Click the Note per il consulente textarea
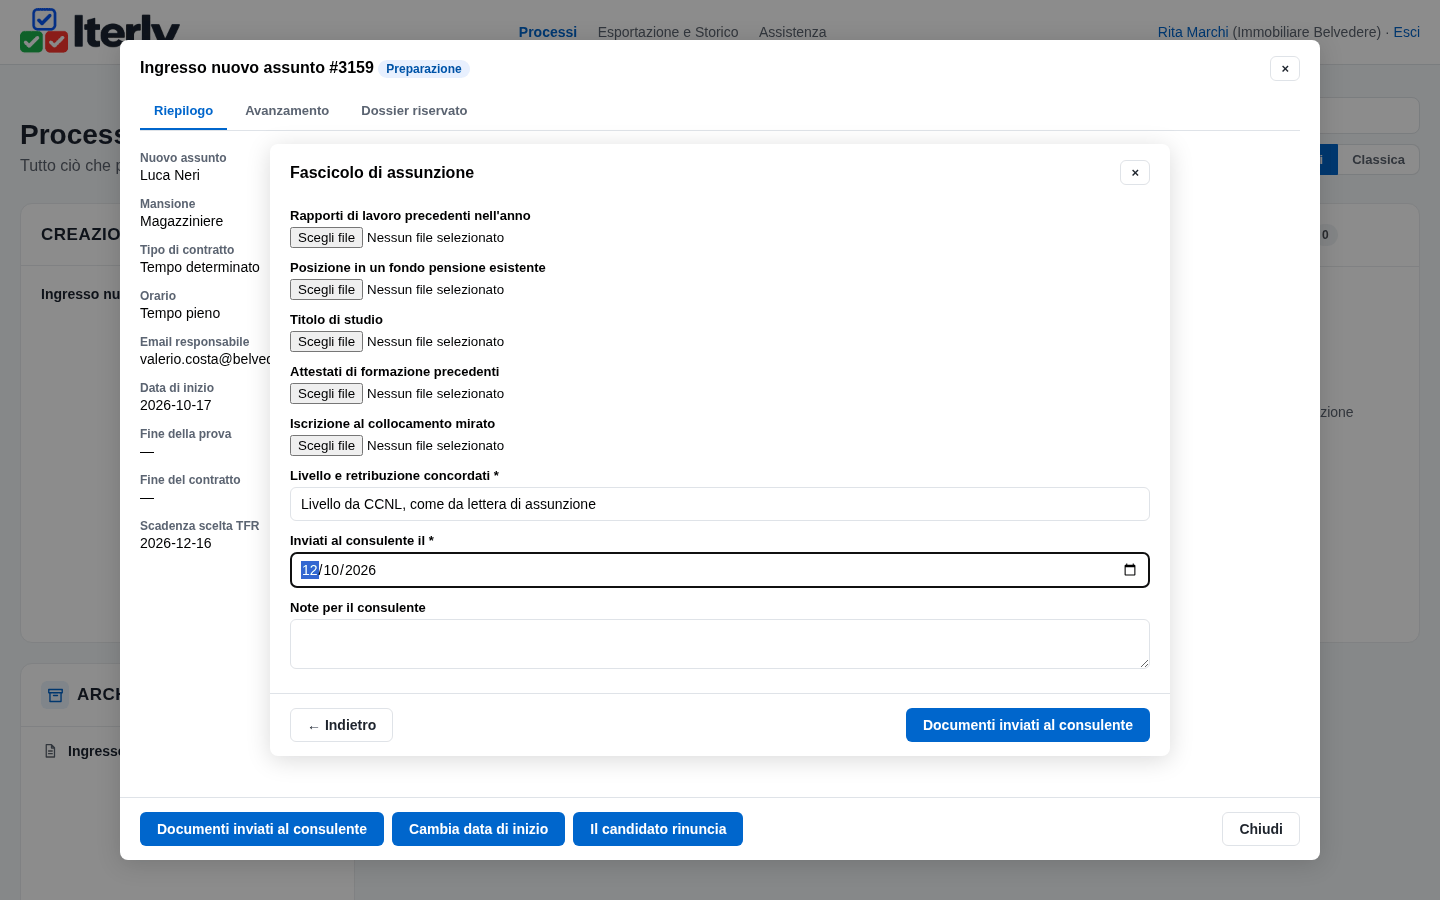 click(x=720, y=644)
